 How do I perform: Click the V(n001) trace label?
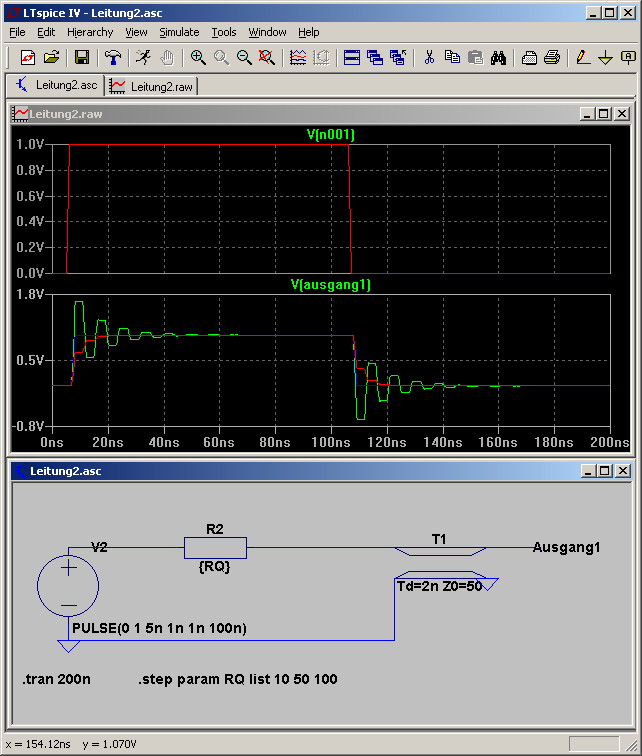pyautogui.click(x=331, y=134)
